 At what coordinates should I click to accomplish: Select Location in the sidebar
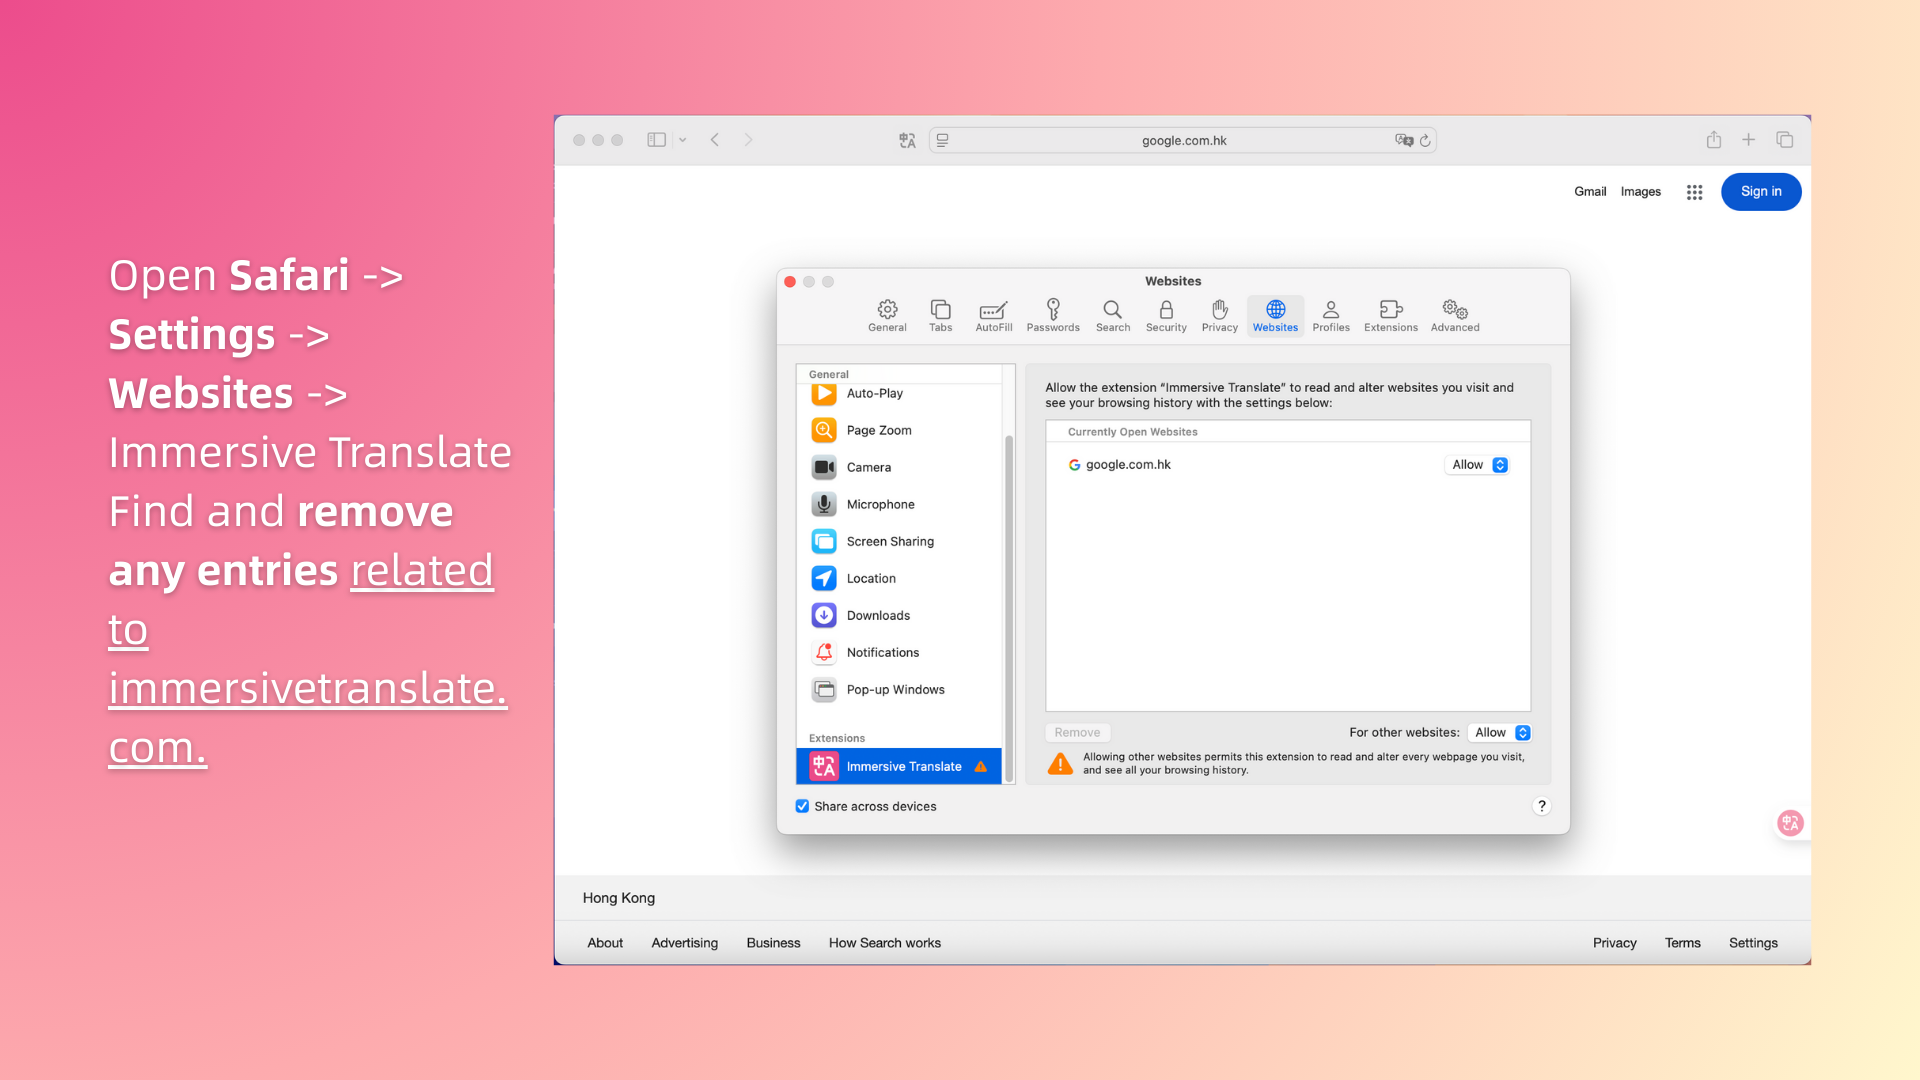click(899, 578)
